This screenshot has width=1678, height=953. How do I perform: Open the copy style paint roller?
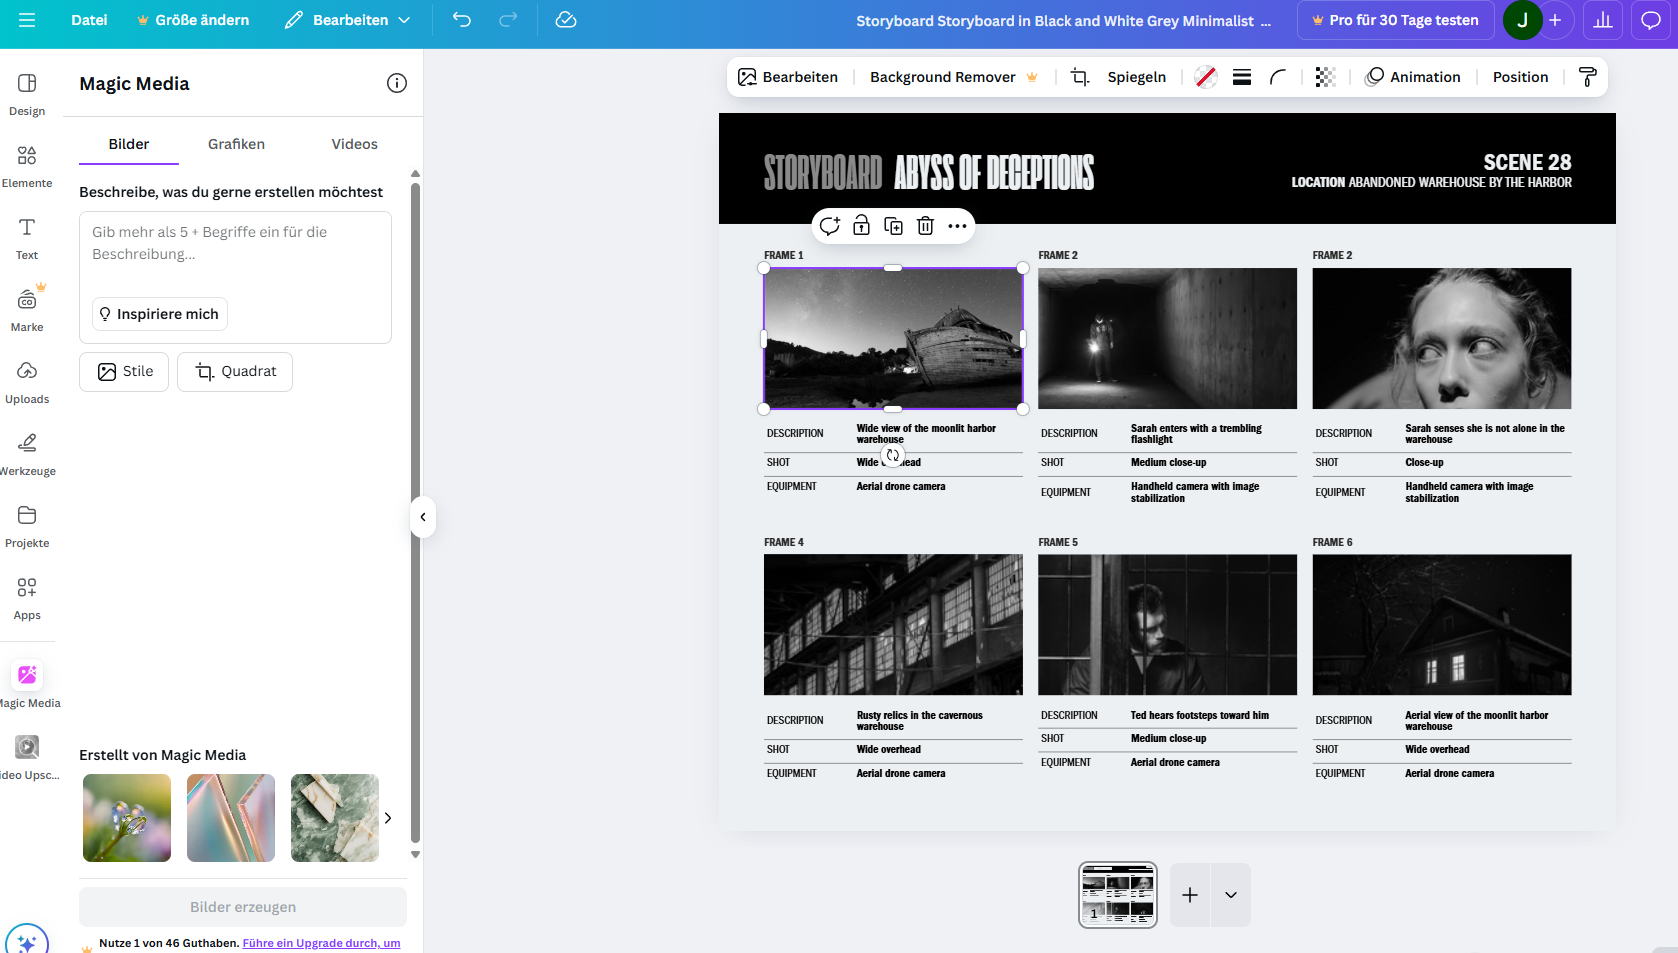(x=1587, y=77)
